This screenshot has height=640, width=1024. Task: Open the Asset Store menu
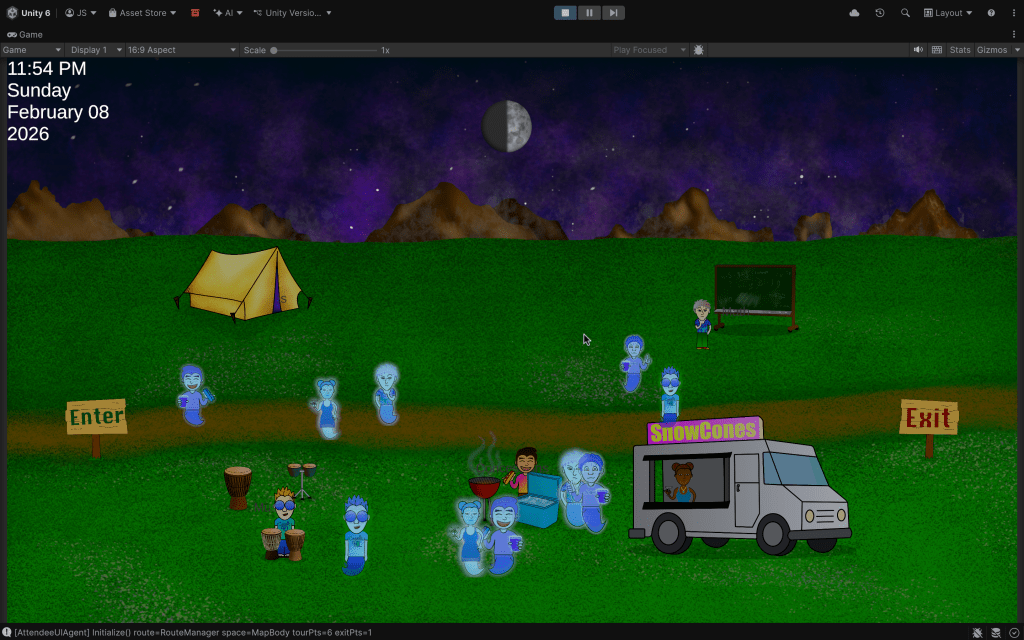pyautogui.click(x=142, y=13)
